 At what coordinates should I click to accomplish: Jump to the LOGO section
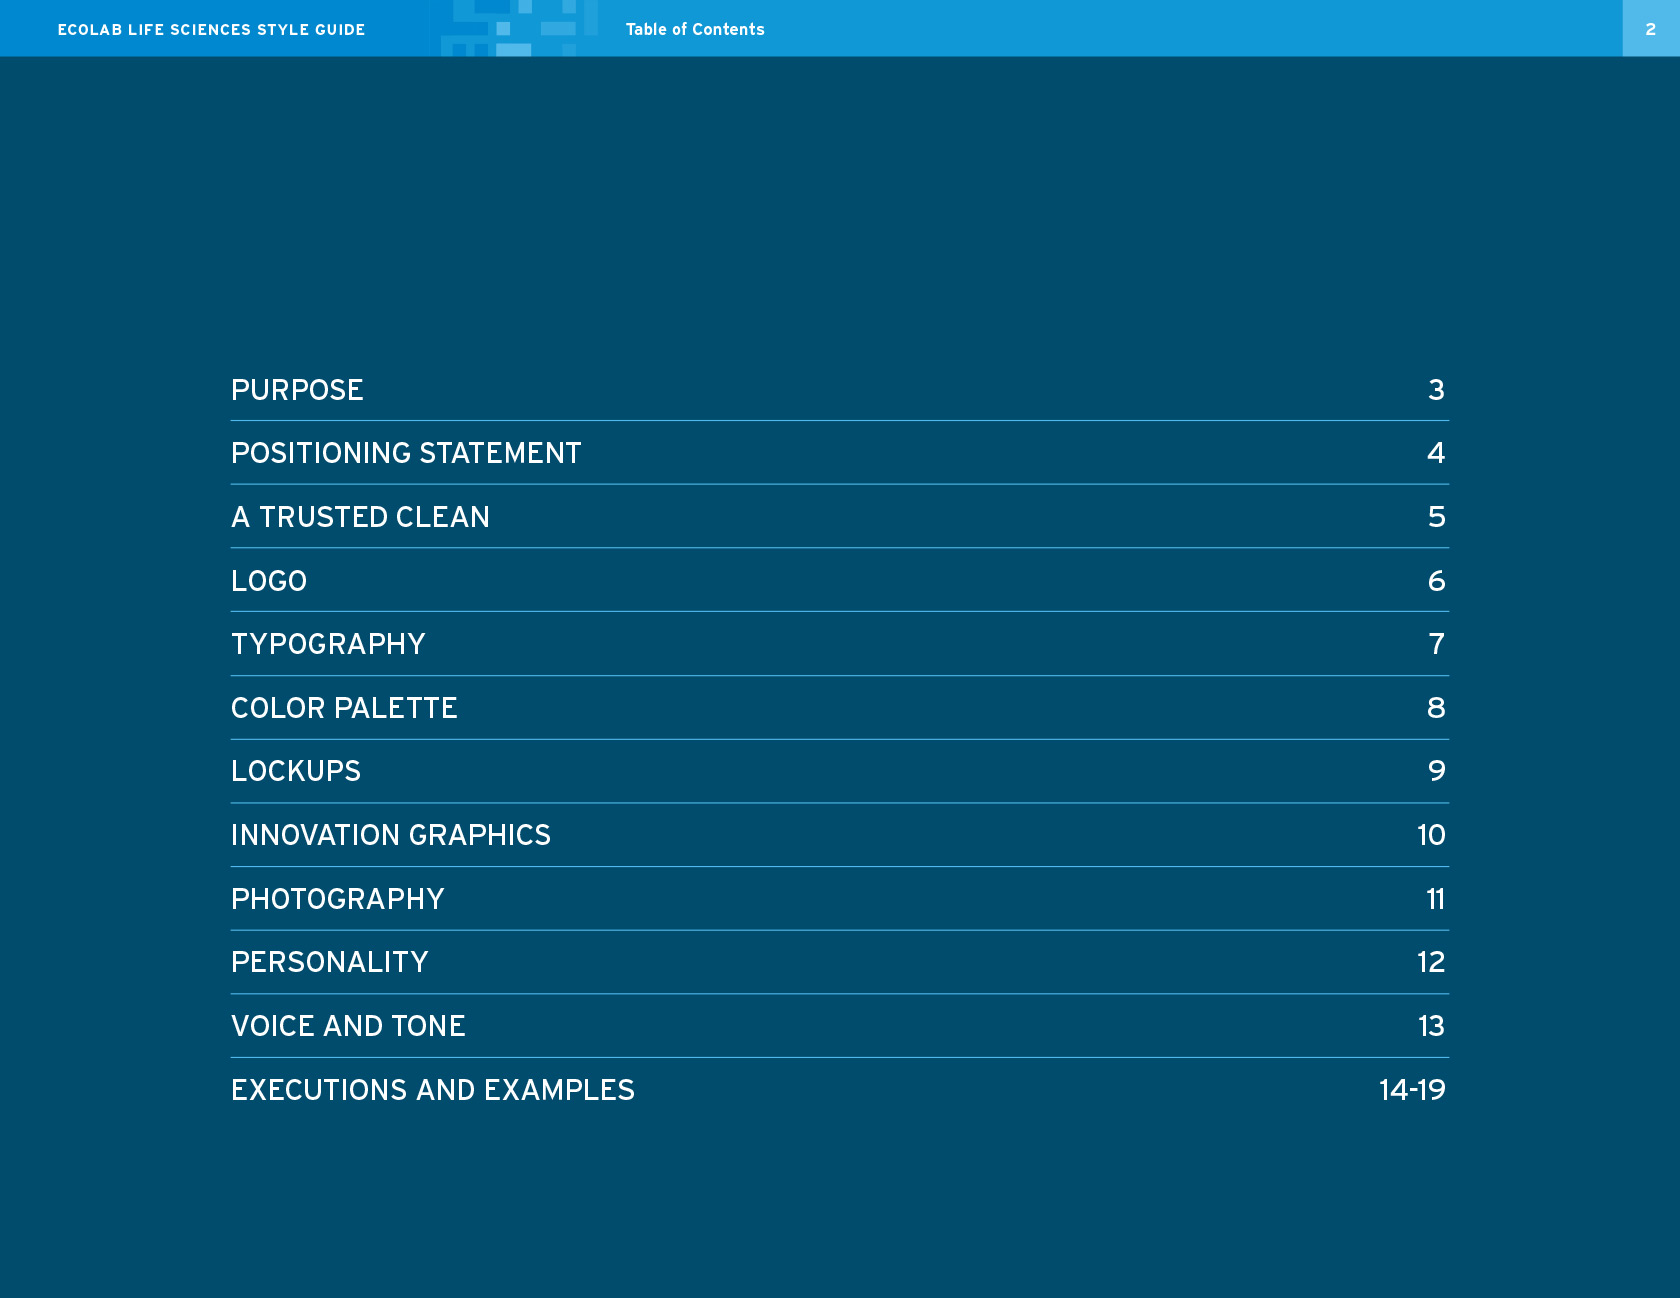269,581
